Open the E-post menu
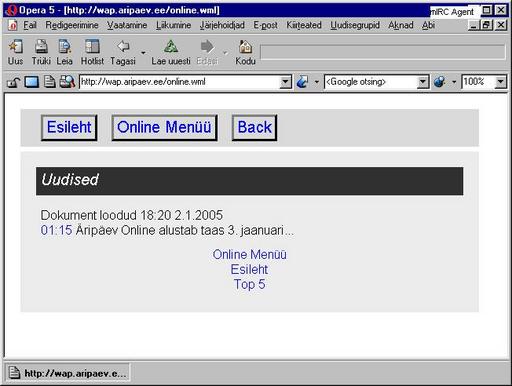Screen dimensions: 512x386 click(265, 25)
